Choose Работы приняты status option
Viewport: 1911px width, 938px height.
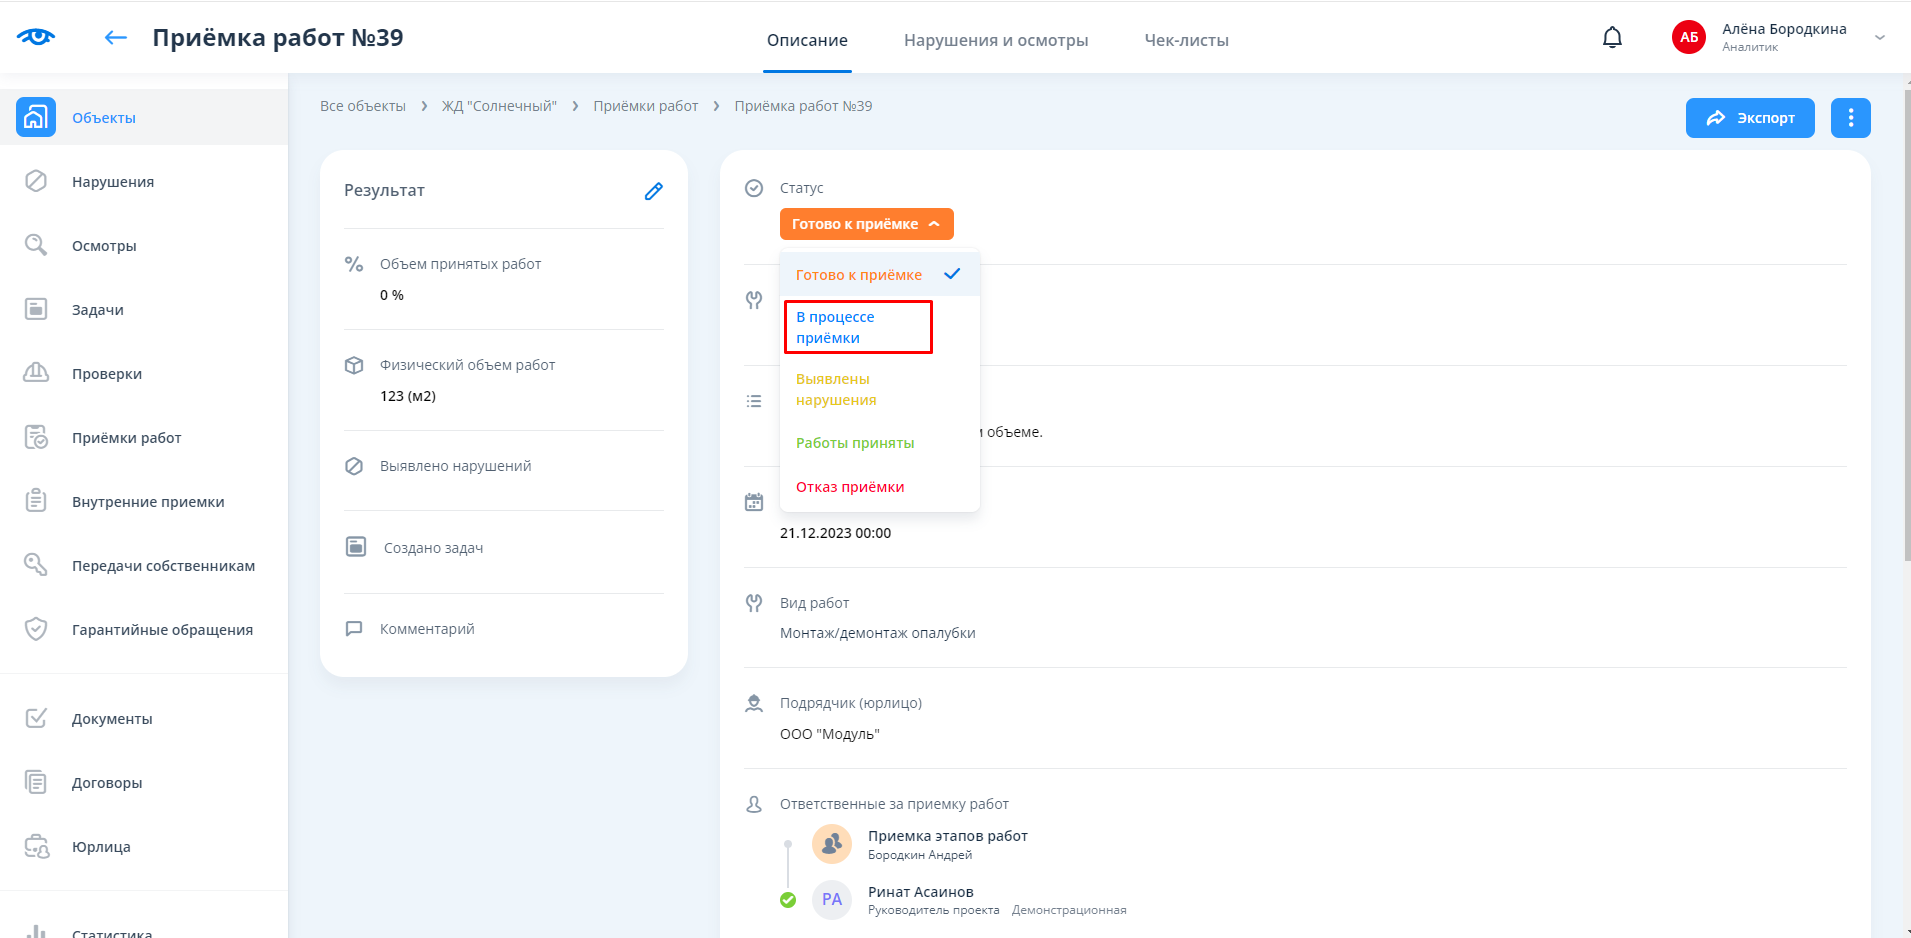point(855,443)
